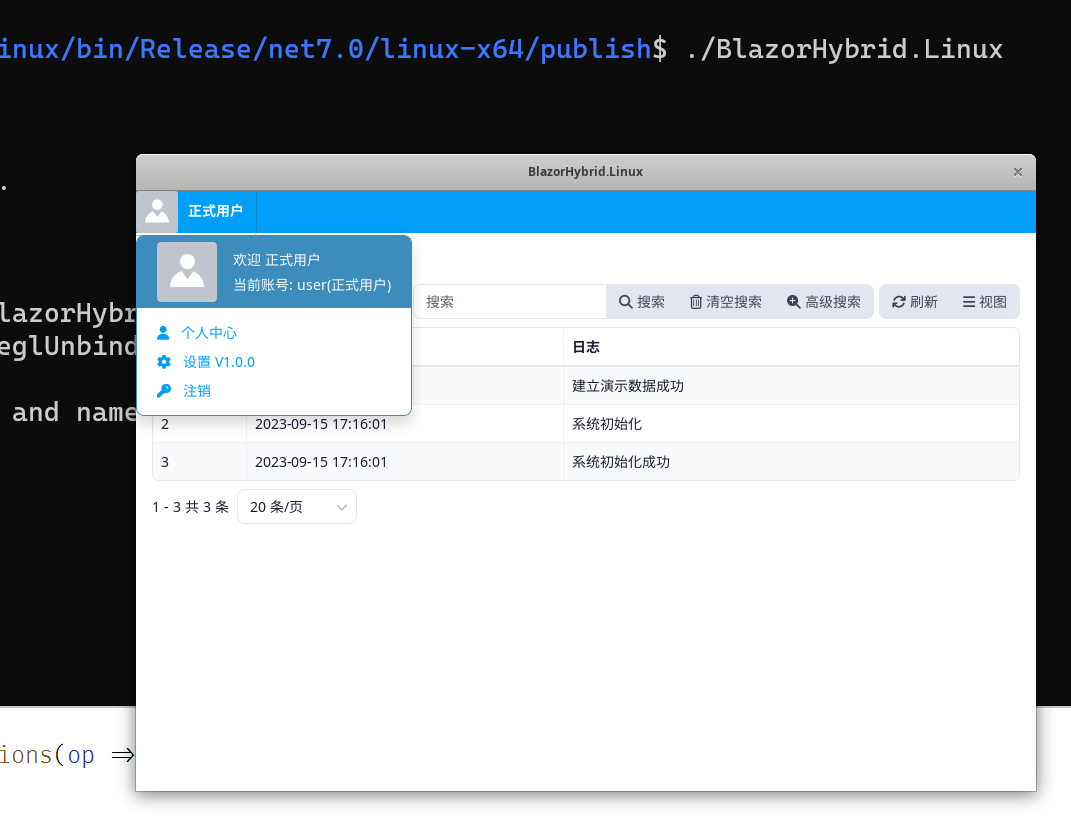
Task: Click the trash icon on 清空搜索
Action: pos(695,302)
